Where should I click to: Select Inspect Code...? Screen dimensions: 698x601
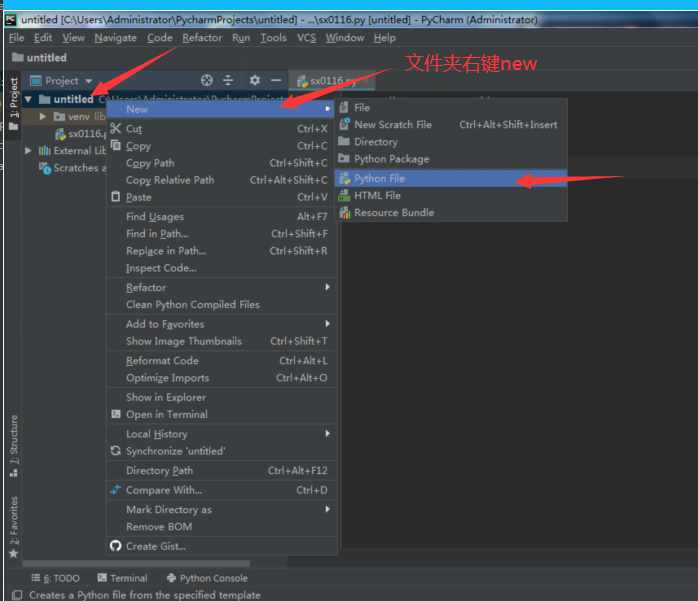pyautogui.click(x=222, y=268)
